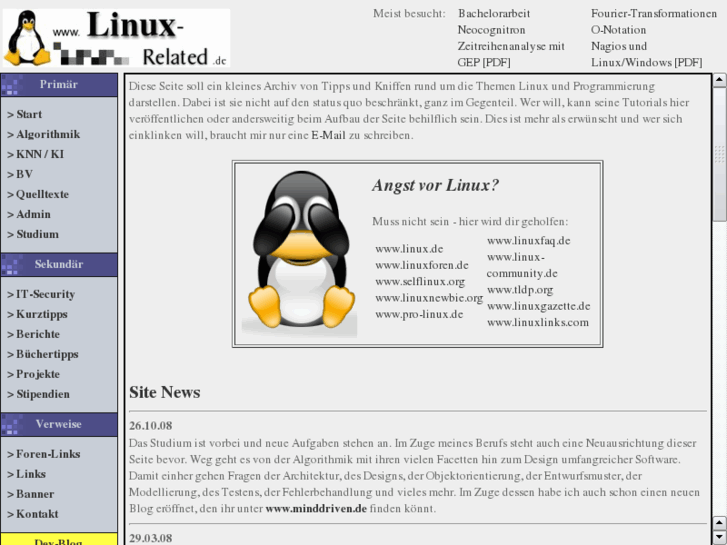This screenshot has height=545, width=727.
Task: Open the Fourier-Transformationen link
Action: (654, 13)
